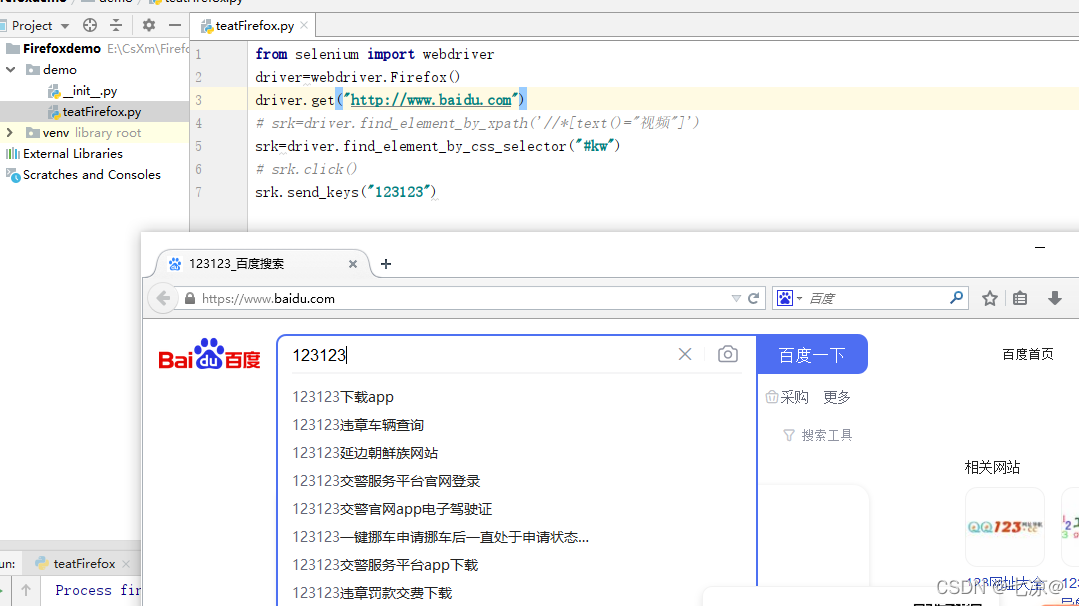The width and height of the screenshot is (1079, 606).
Task: Click the send_keys code line
Action: (x=345, y=192)
